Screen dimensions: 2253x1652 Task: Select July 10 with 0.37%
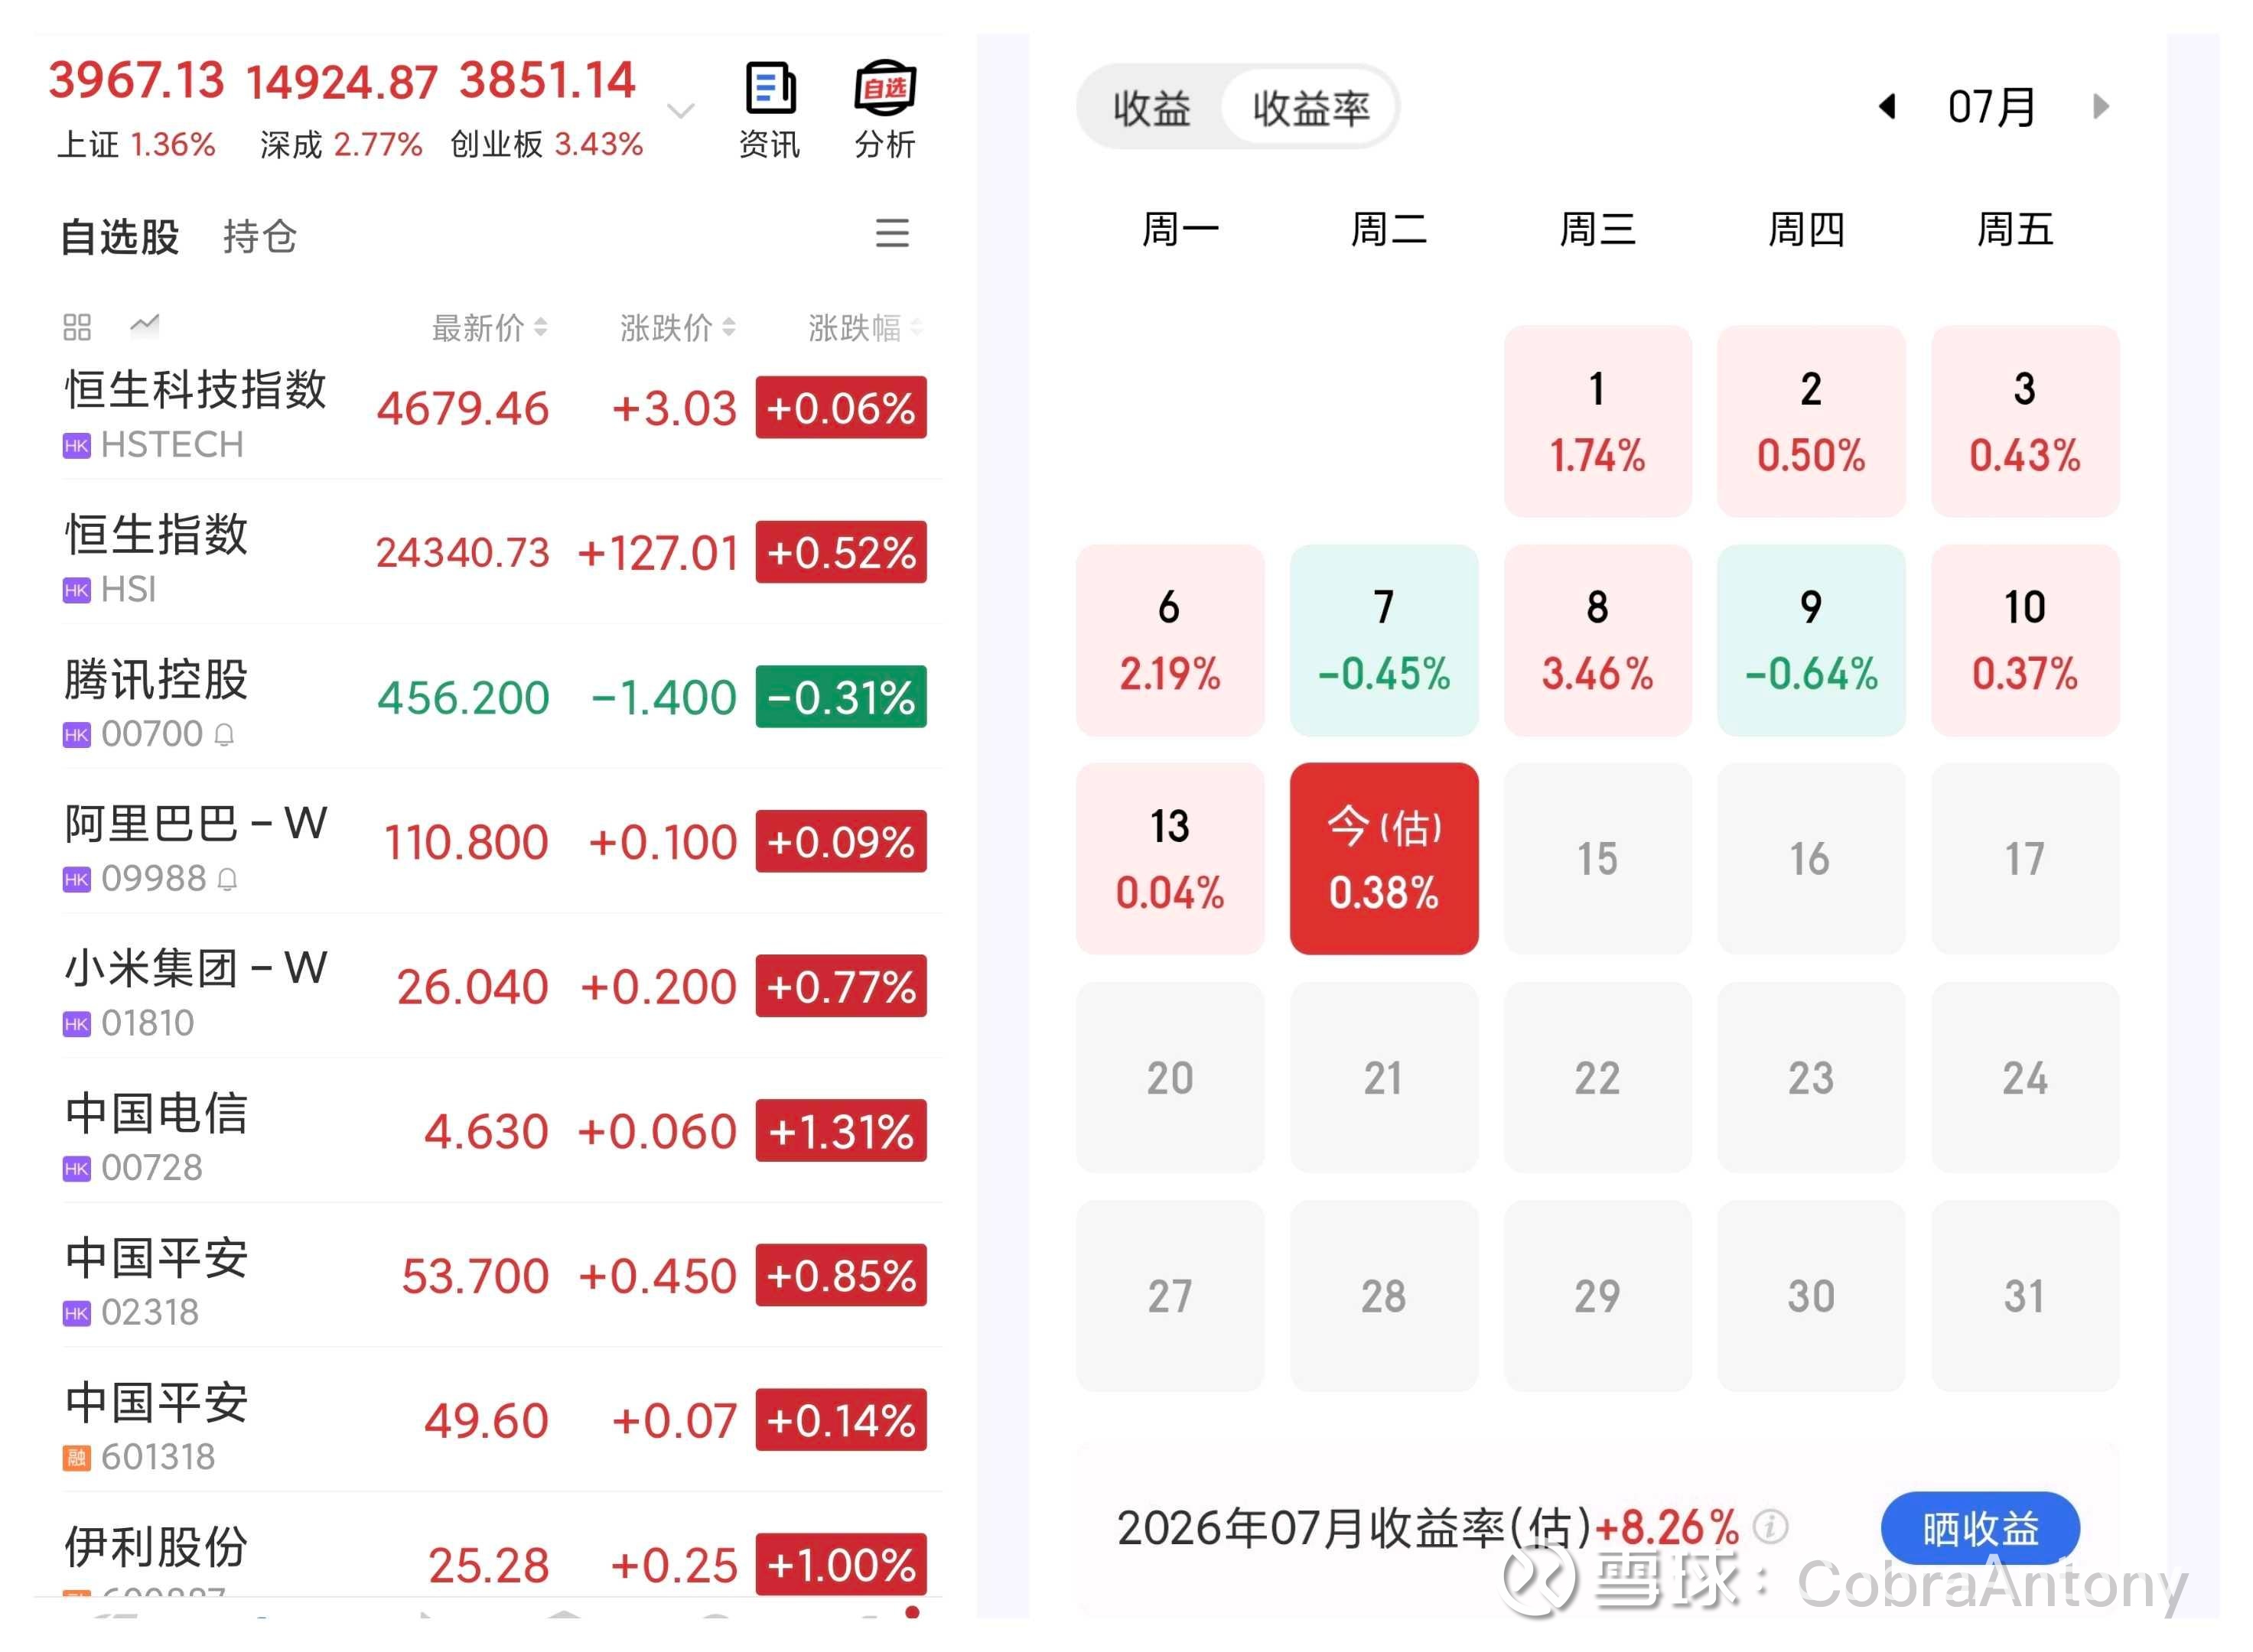click(2025, 640)
